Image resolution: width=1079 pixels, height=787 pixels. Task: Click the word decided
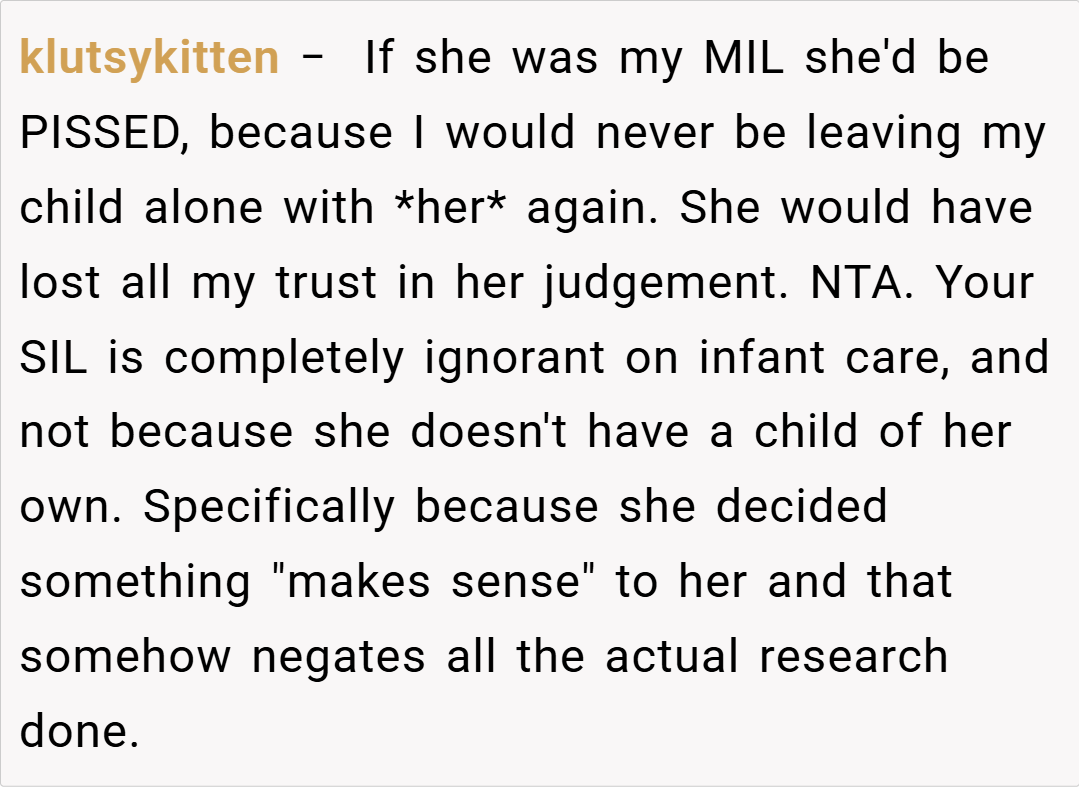pos(801,506)
